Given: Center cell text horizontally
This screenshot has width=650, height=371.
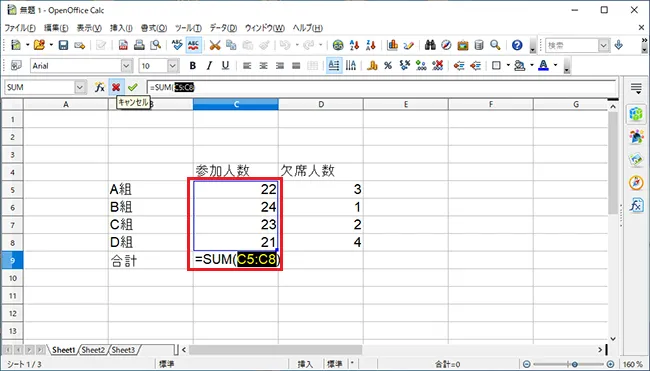Looking at the screenshot, I should 263,65.
